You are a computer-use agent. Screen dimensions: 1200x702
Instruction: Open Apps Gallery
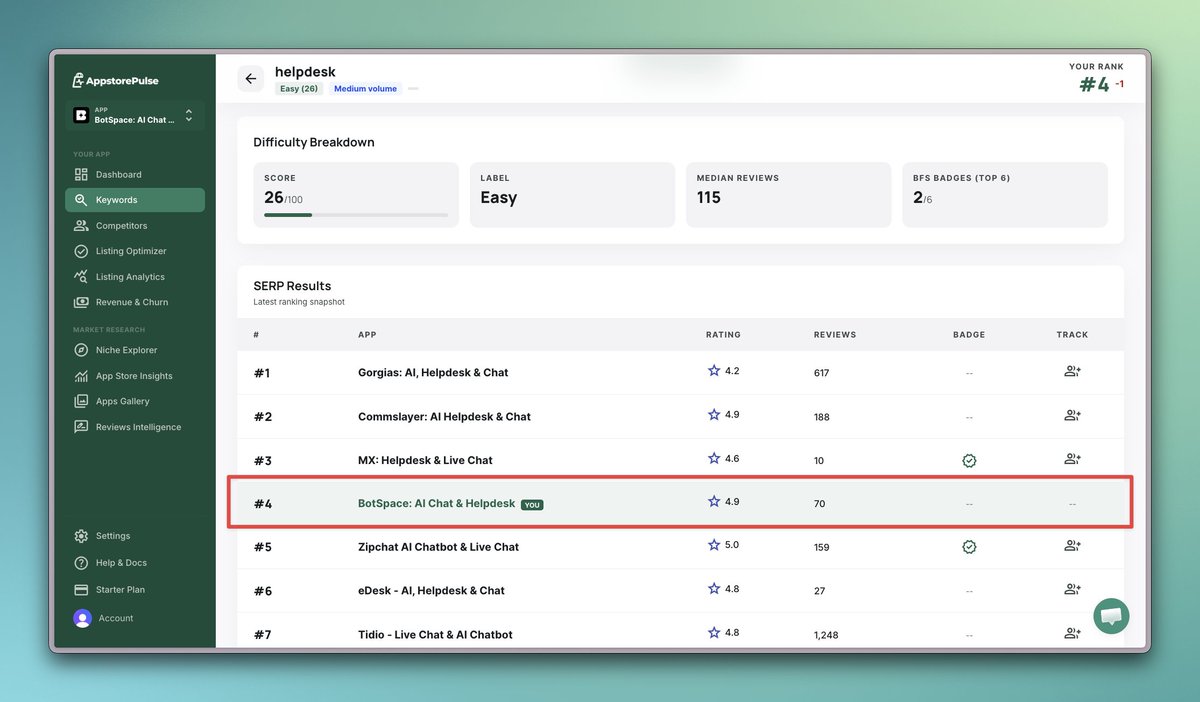[x=135, y=401]
